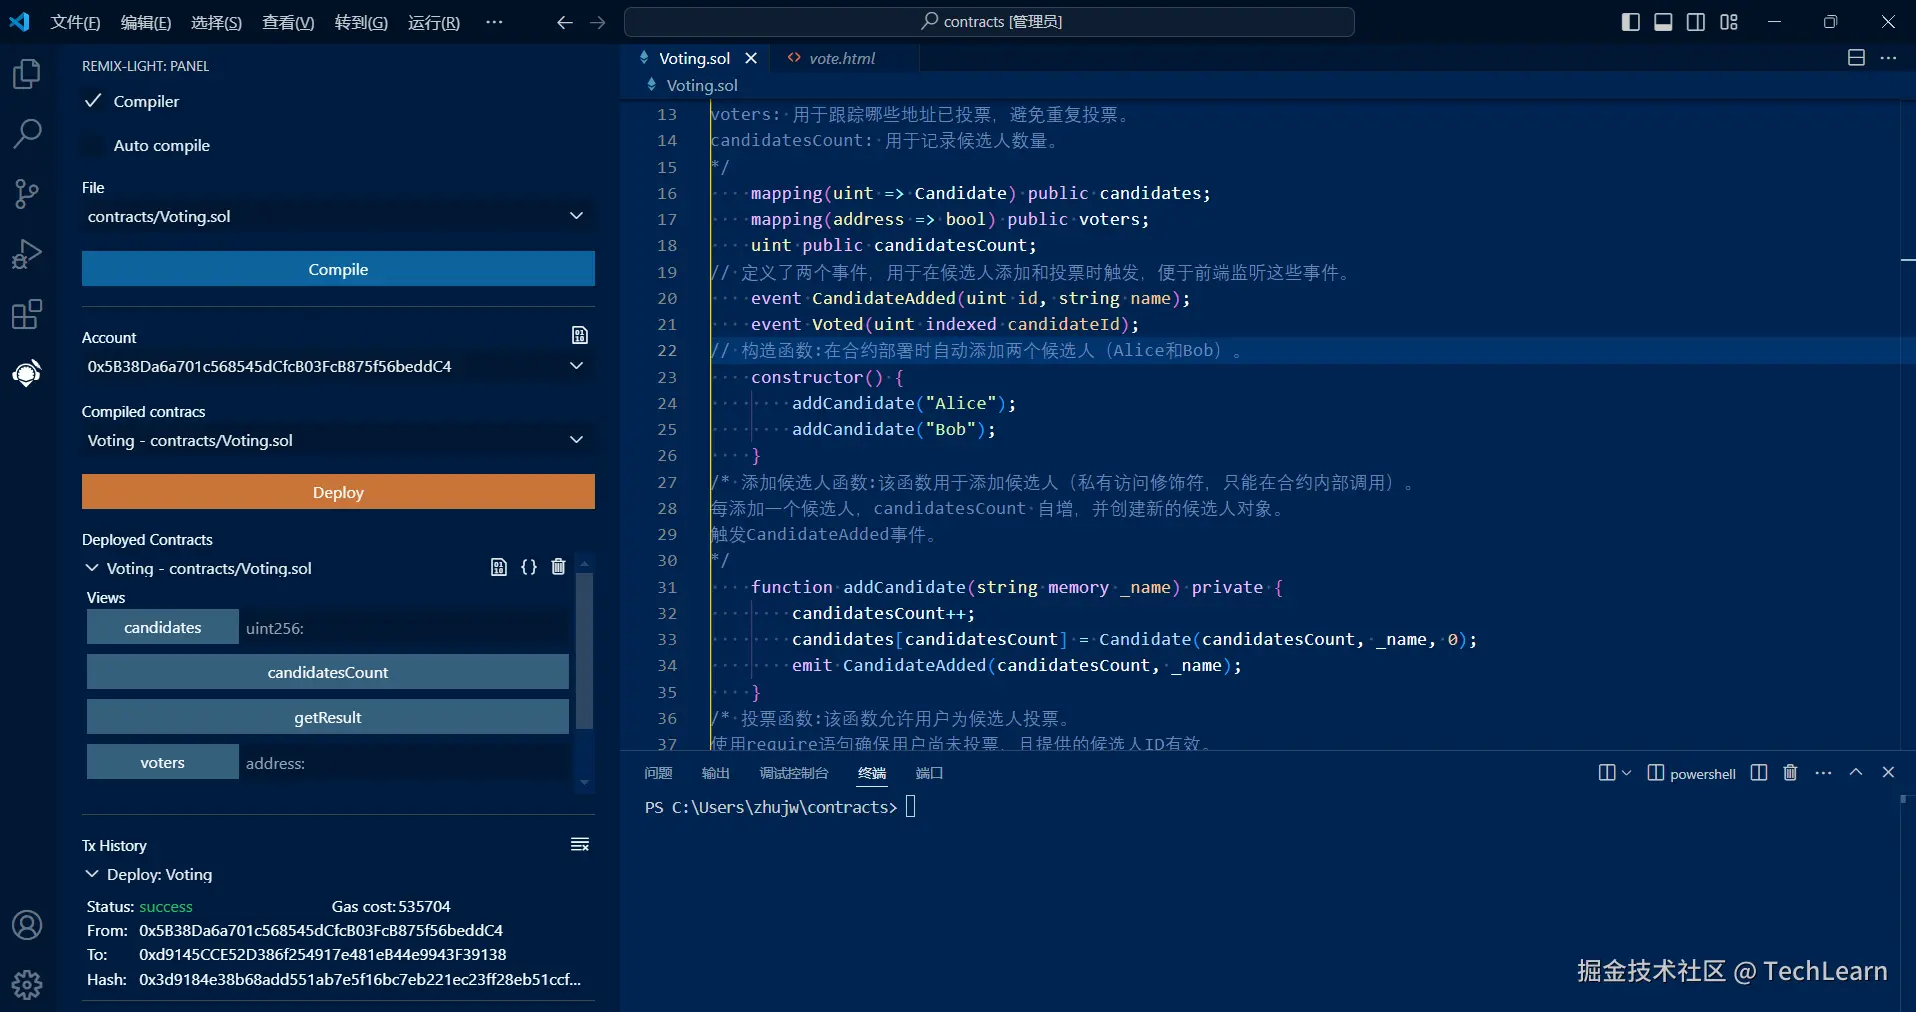Image resolution: width=1916 pixels, height=1012 pixels.
Task: Switch to the 调试控制台 panel tab
Action: [794, 773]
